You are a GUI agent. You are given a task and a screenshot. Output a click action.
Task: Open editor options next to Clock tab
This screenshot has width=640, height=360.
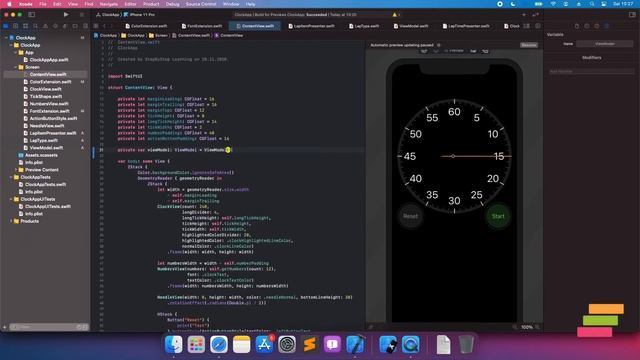pos(527,26)
